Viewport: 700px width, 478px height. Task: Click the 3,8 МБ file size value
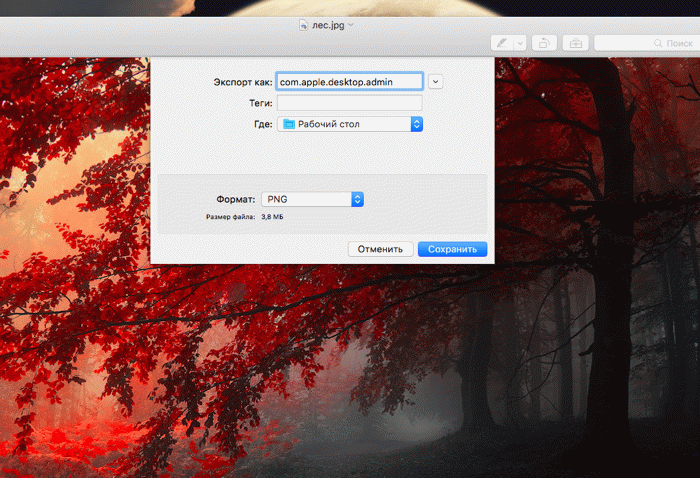[272, 217]
